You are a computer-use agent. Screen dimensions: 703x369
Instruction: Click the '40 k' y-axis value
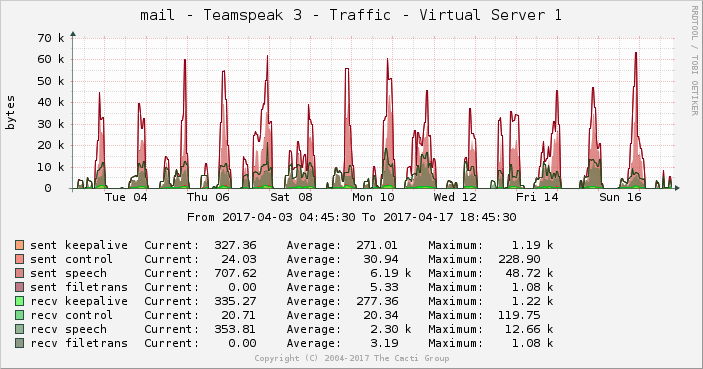click(x=51, y=102)
